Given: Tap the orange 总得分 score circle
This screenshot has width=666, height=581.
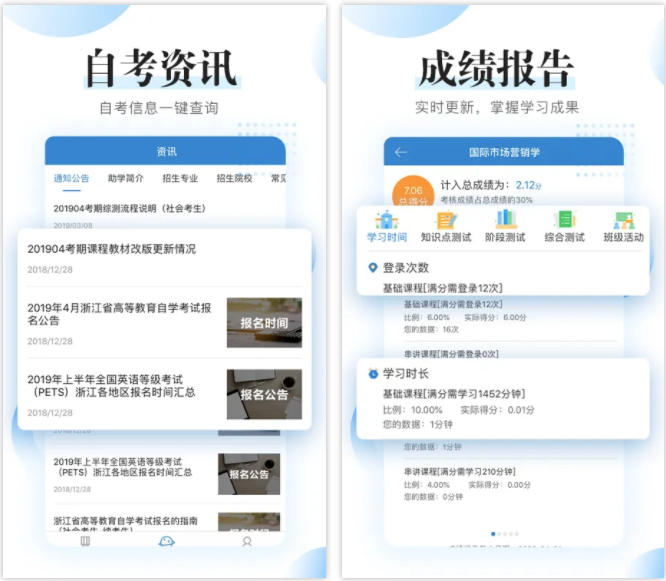Looking at the screenshot, I should click(412, 193).
